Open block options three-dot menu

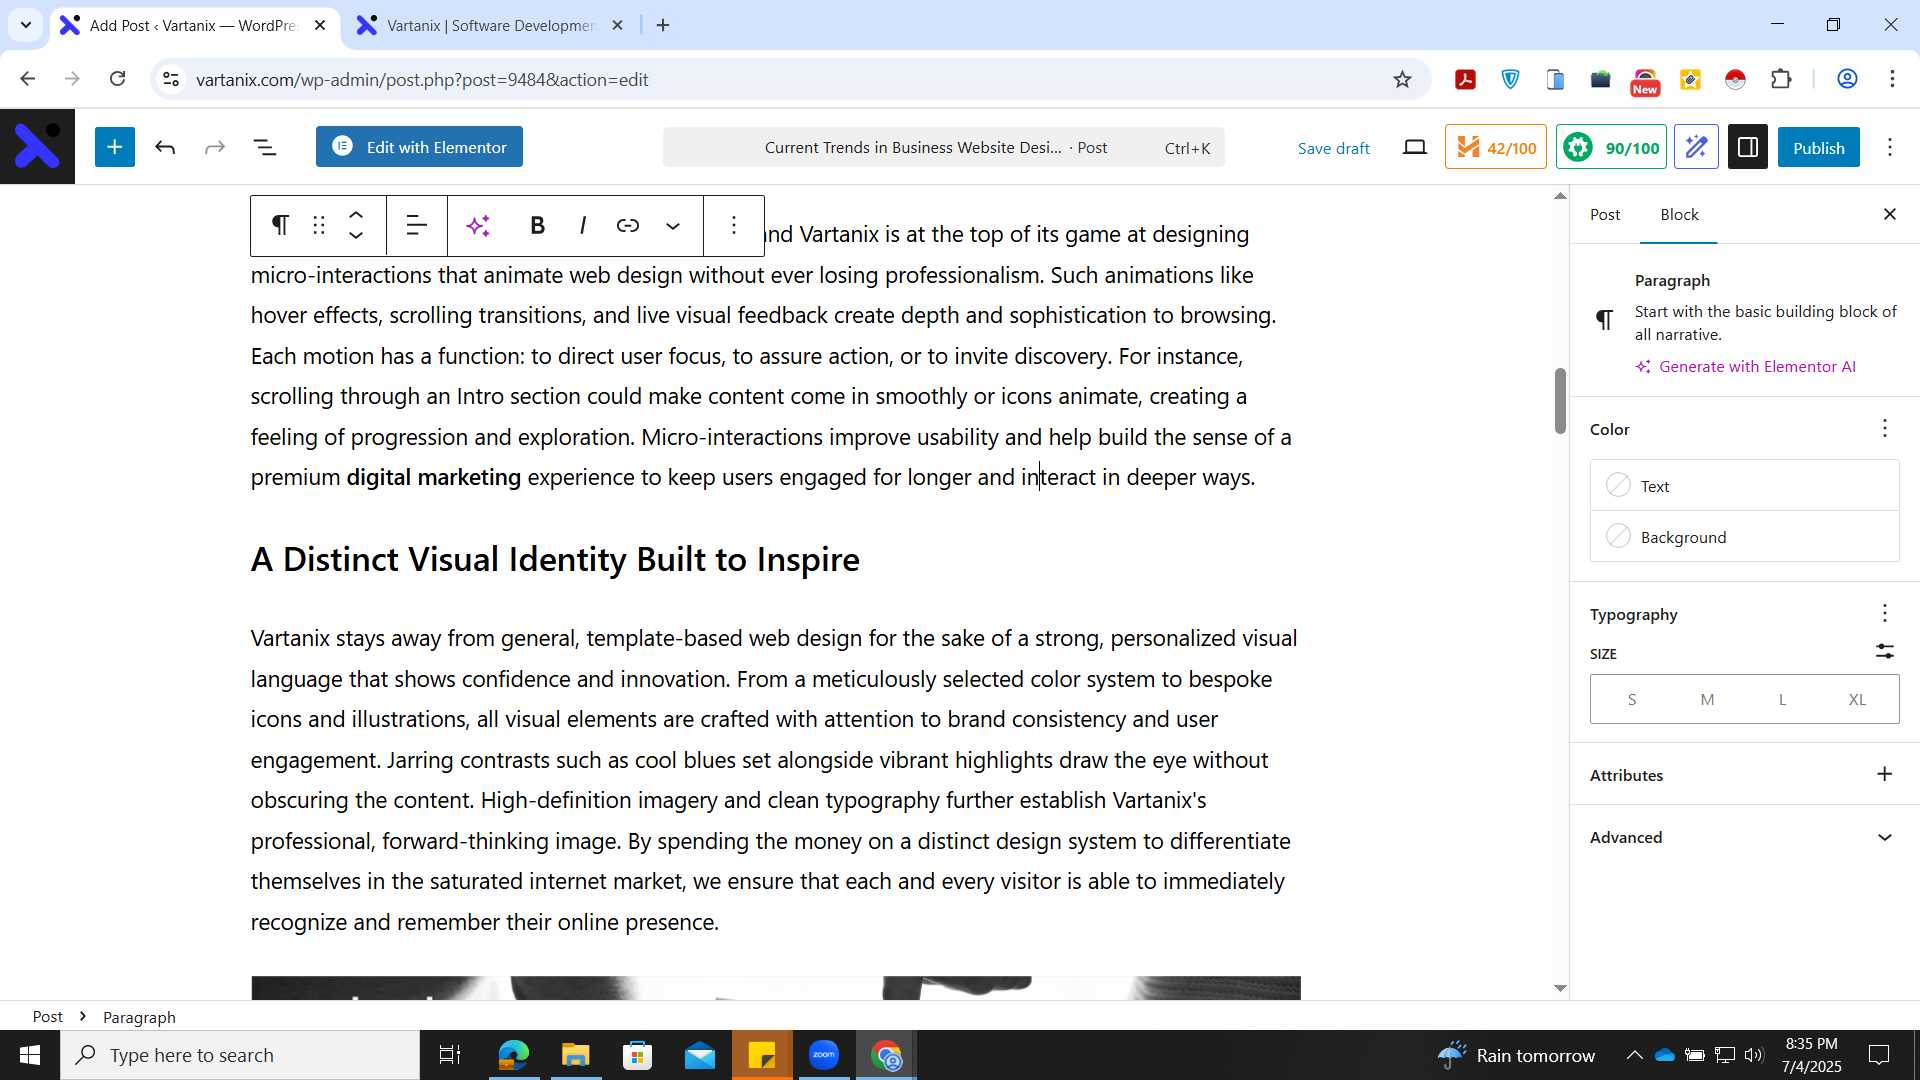[734, 226]
